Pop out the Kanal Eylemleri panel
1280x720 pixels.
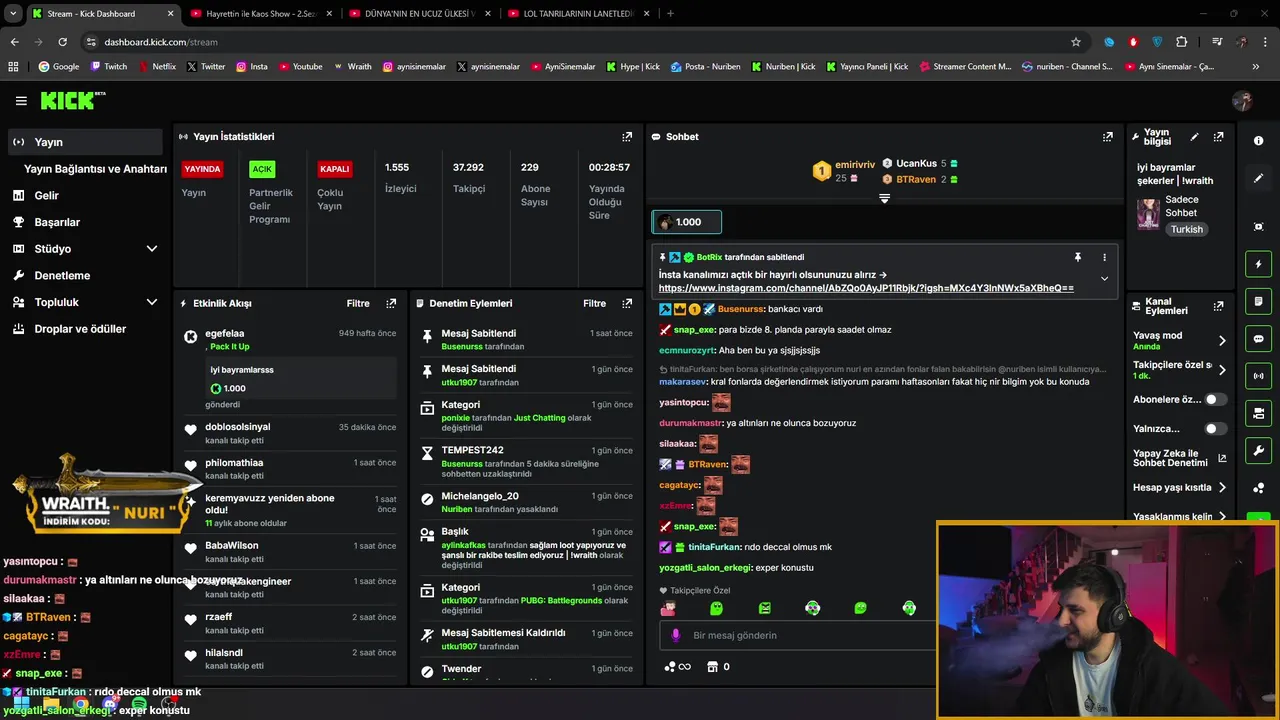point(1218,306)
